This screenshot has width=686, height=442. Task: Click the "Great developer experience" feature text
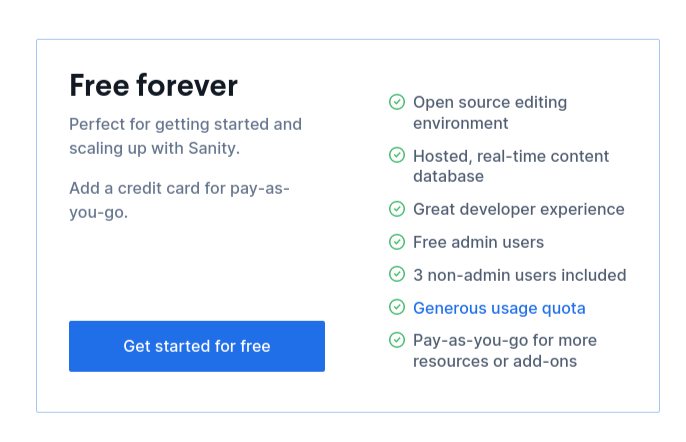coord(518,209)
